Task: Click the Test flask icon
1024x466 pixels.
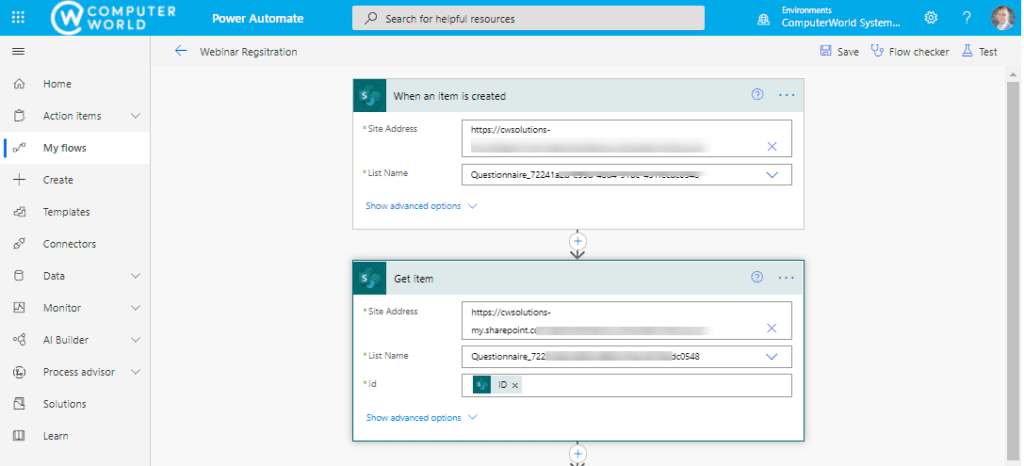Action: (x=967, y=51)
